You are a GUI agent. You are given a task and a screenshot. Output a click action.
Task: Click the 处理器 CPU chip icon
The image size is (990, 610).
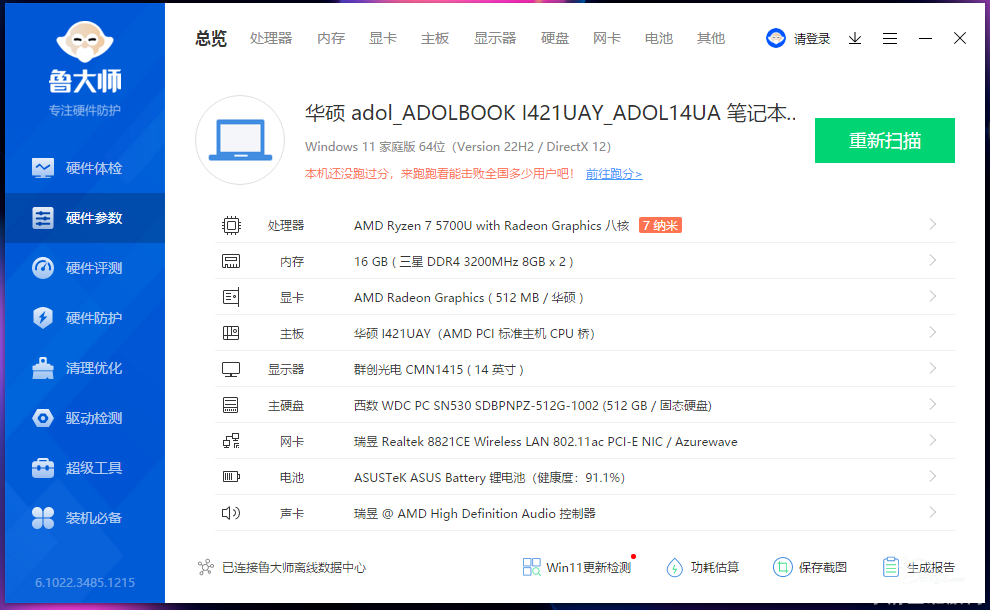[231, 225]
